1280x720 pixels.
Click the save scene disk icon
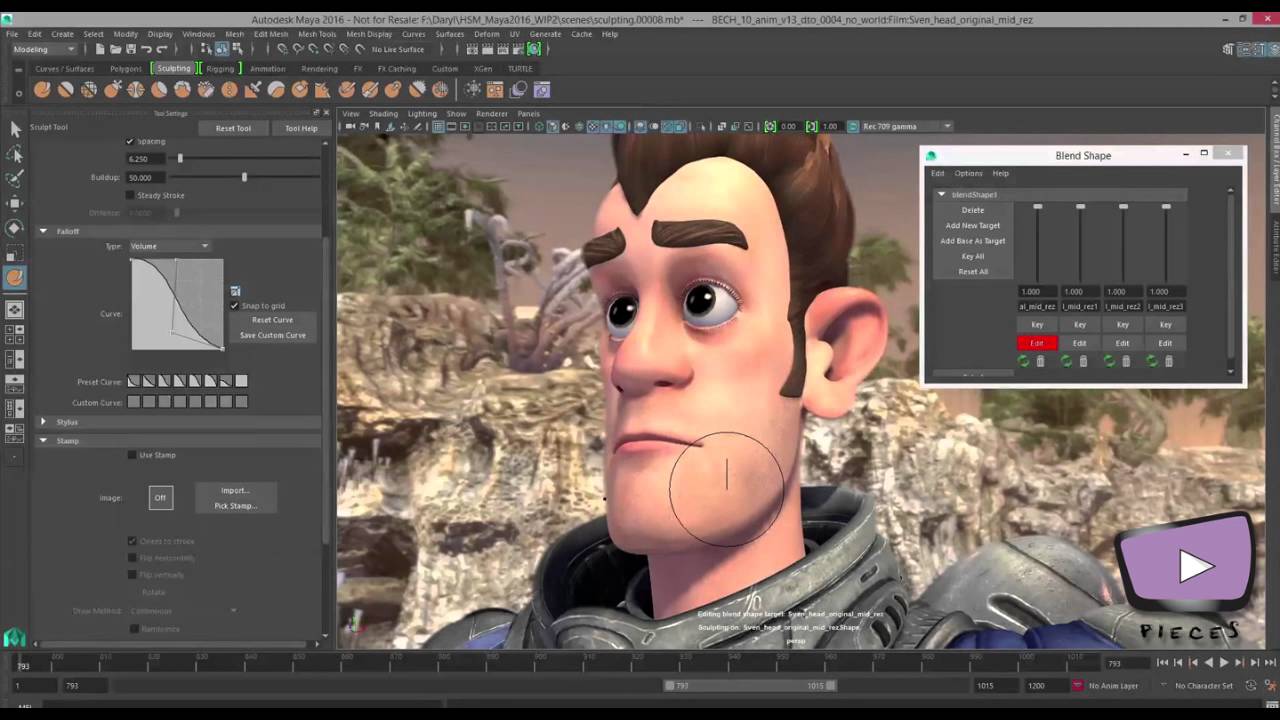[130, 49]
